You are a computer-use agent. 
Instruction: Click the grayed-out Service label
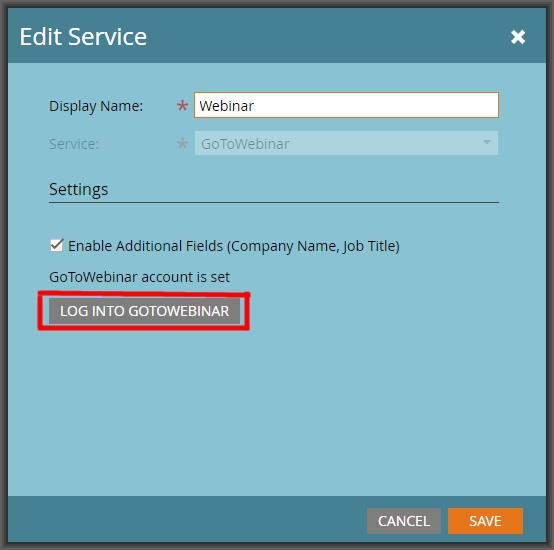coord(74,144)
